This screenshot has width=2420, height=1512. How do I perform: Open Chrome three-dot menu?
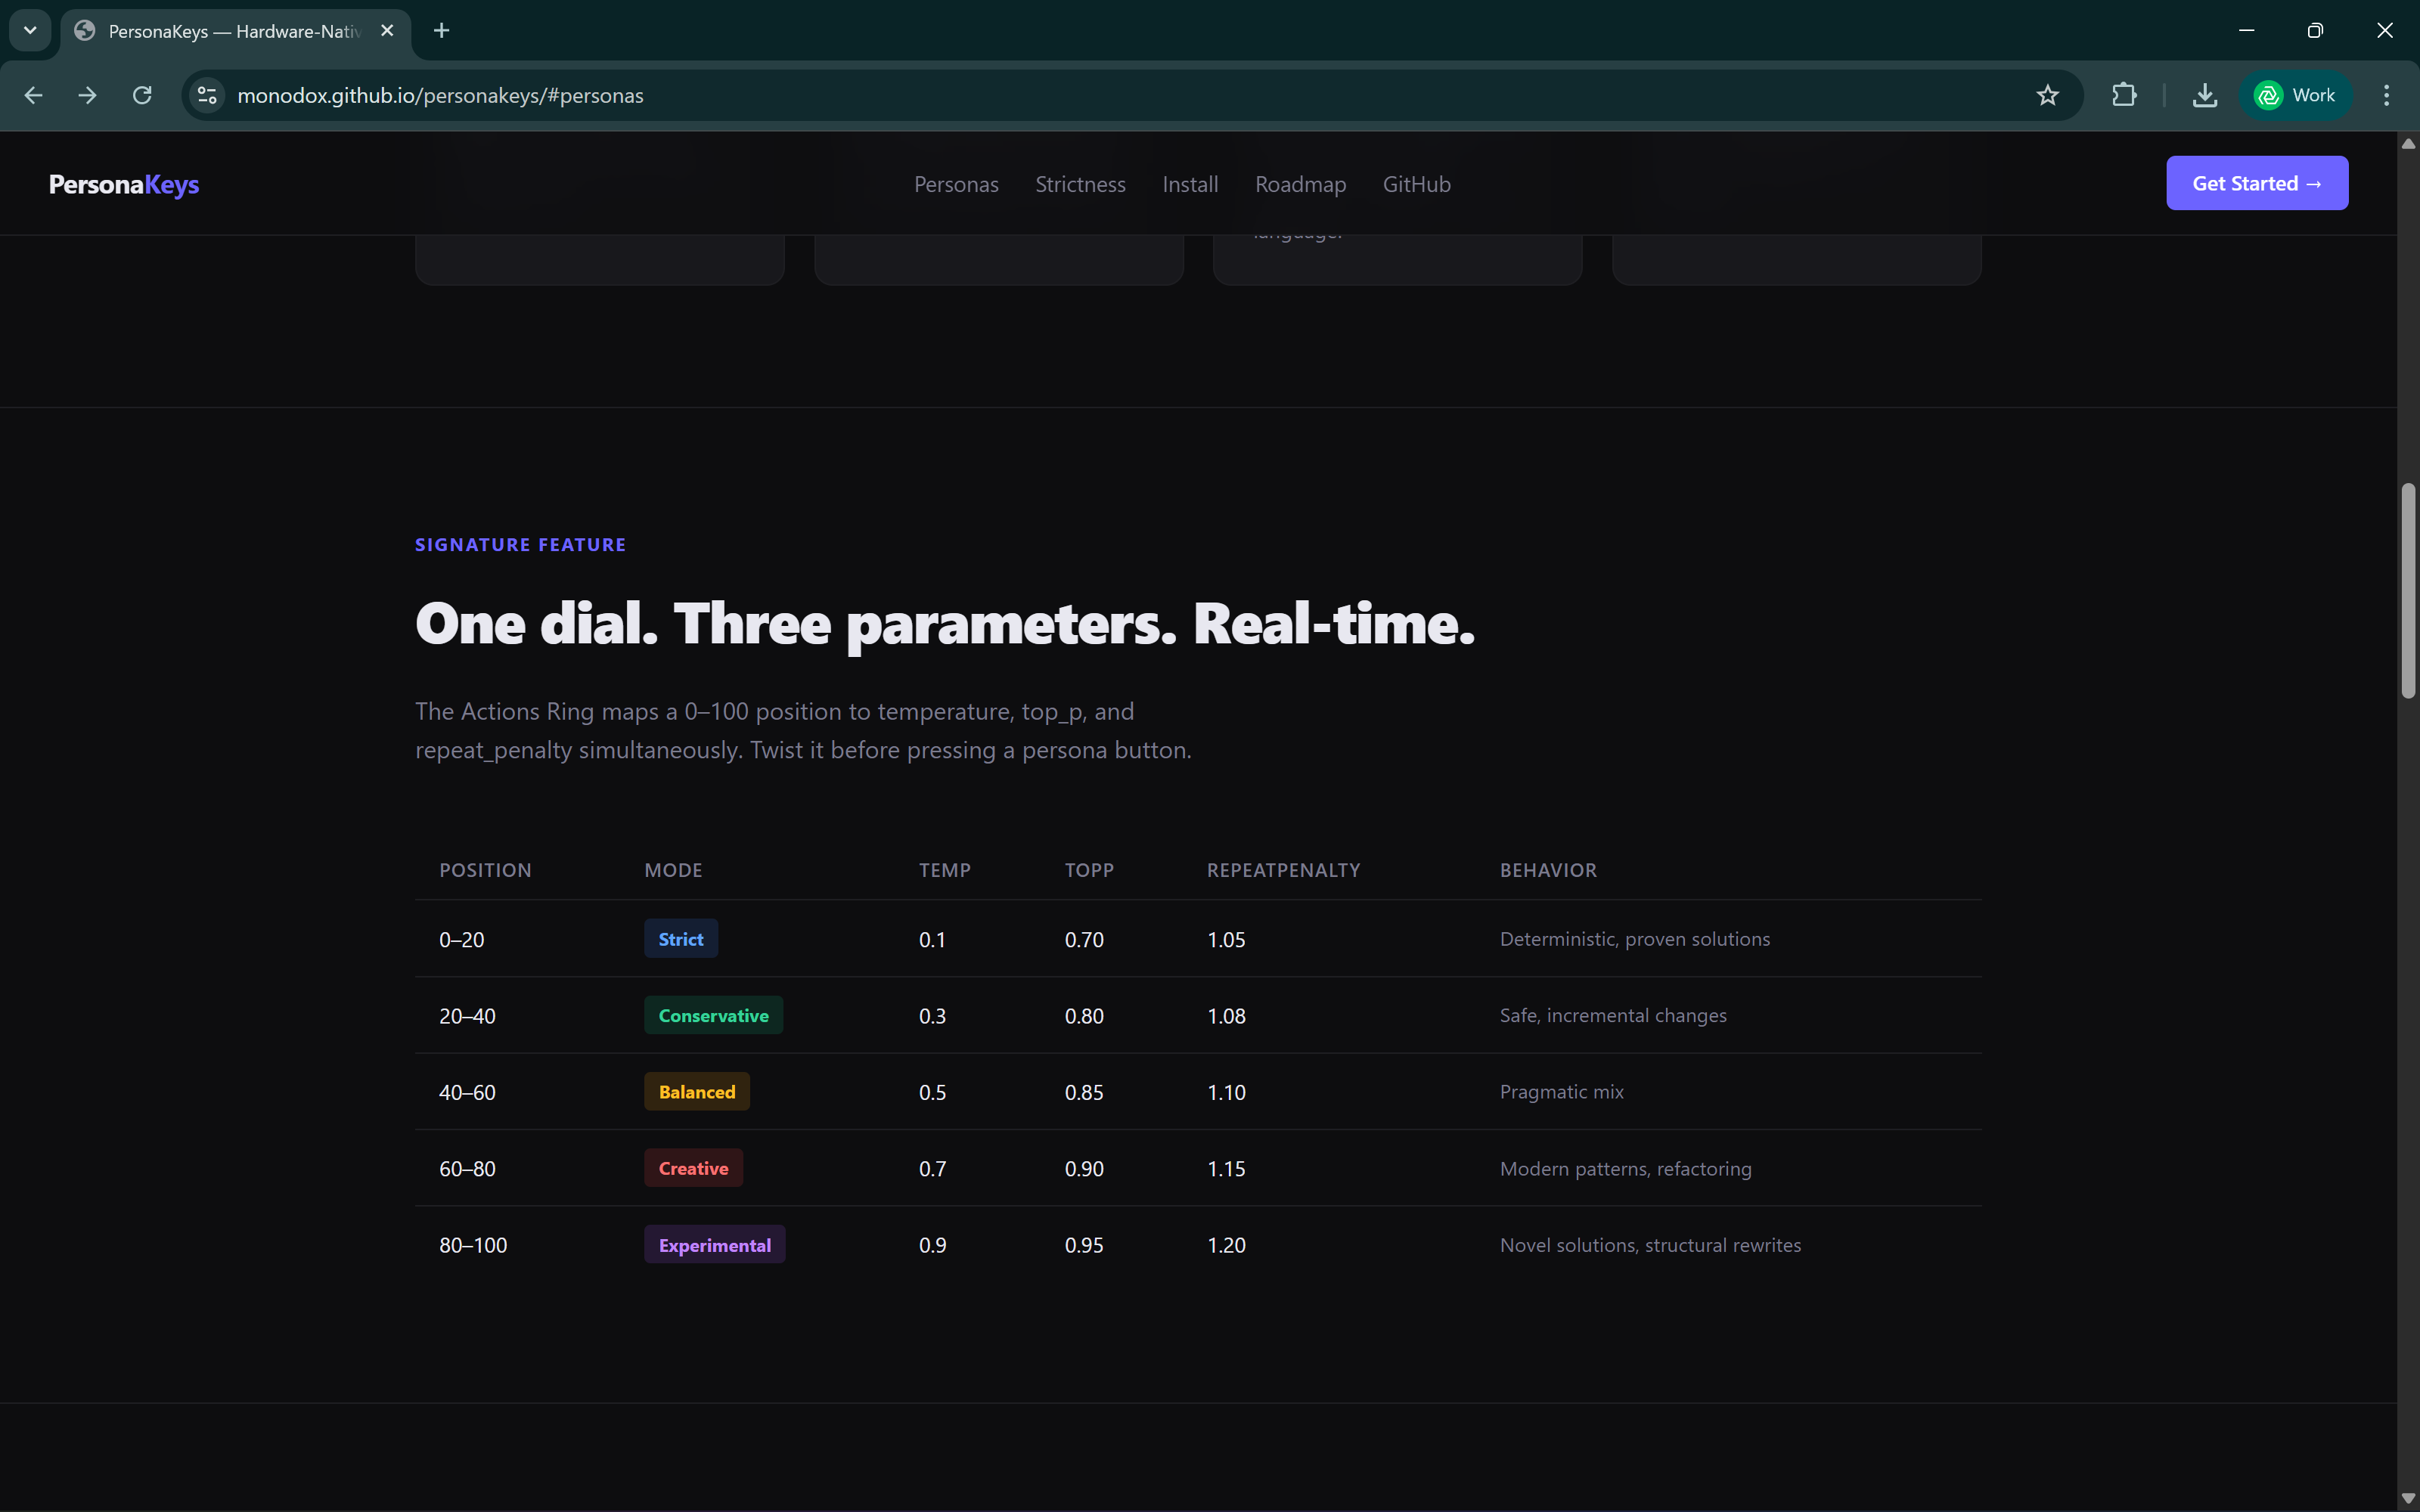[2386, 95]
